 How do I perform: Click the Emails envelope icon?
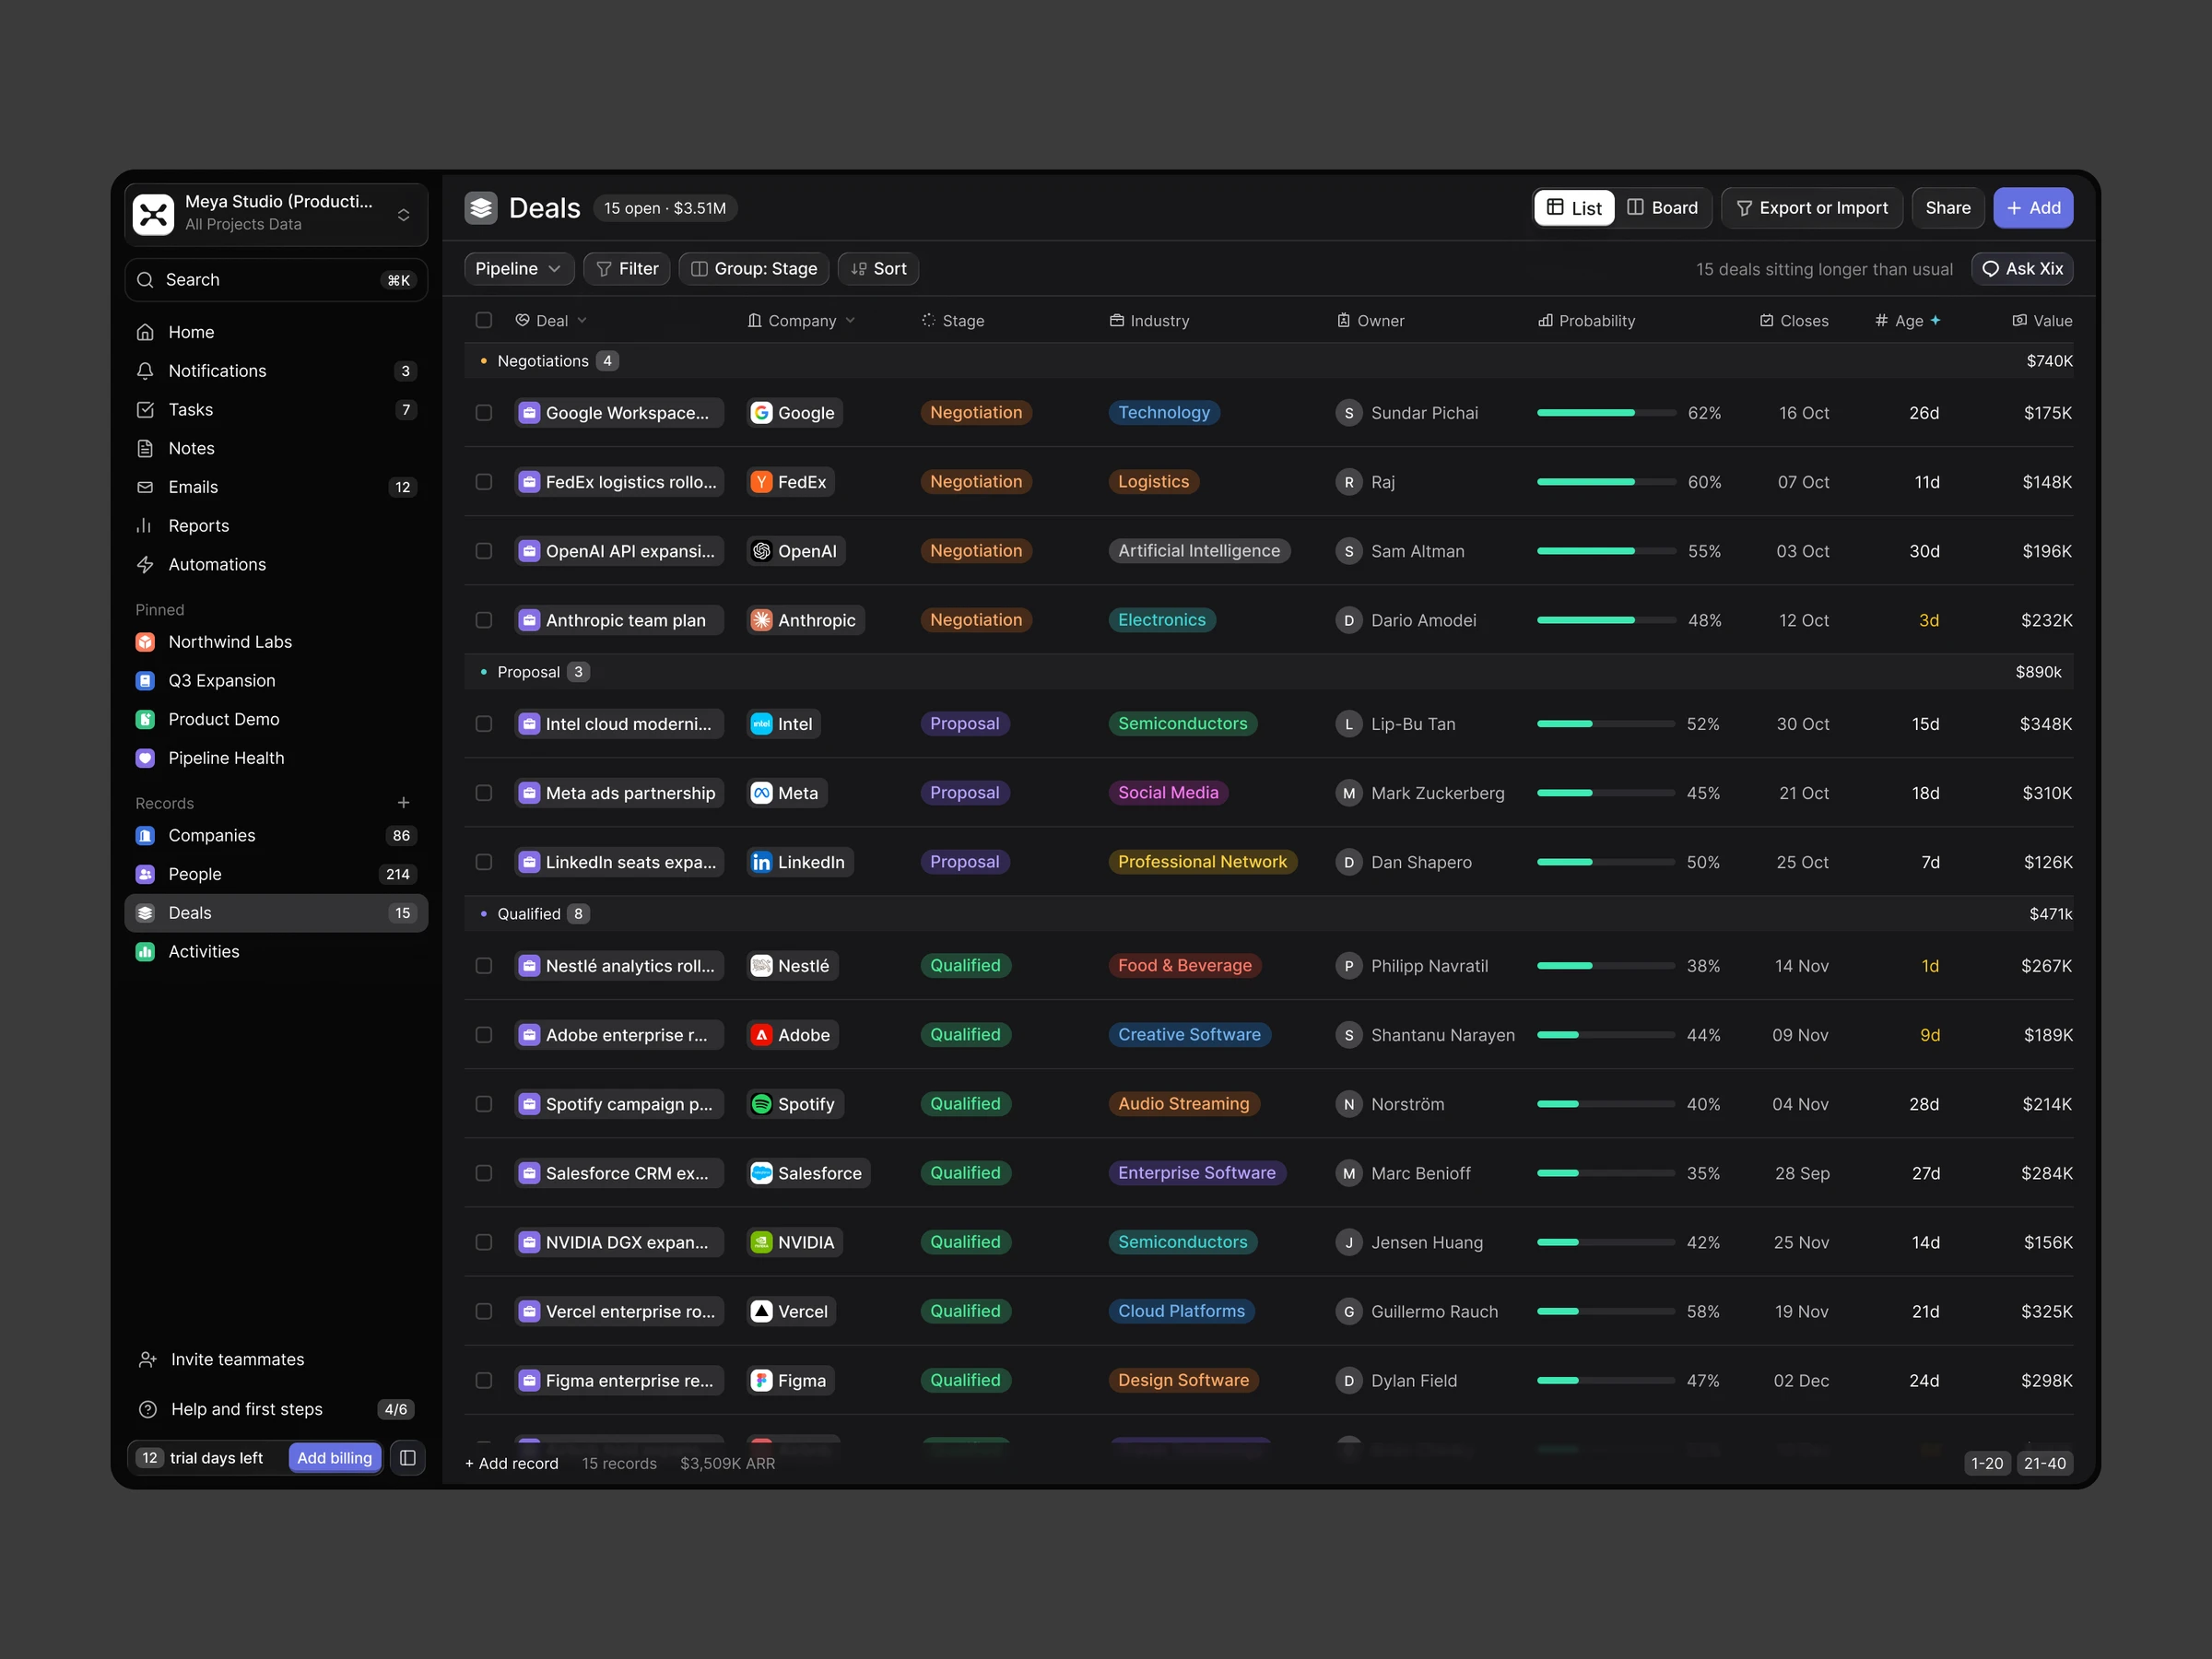pyautogui.click(x=145, y=487)
